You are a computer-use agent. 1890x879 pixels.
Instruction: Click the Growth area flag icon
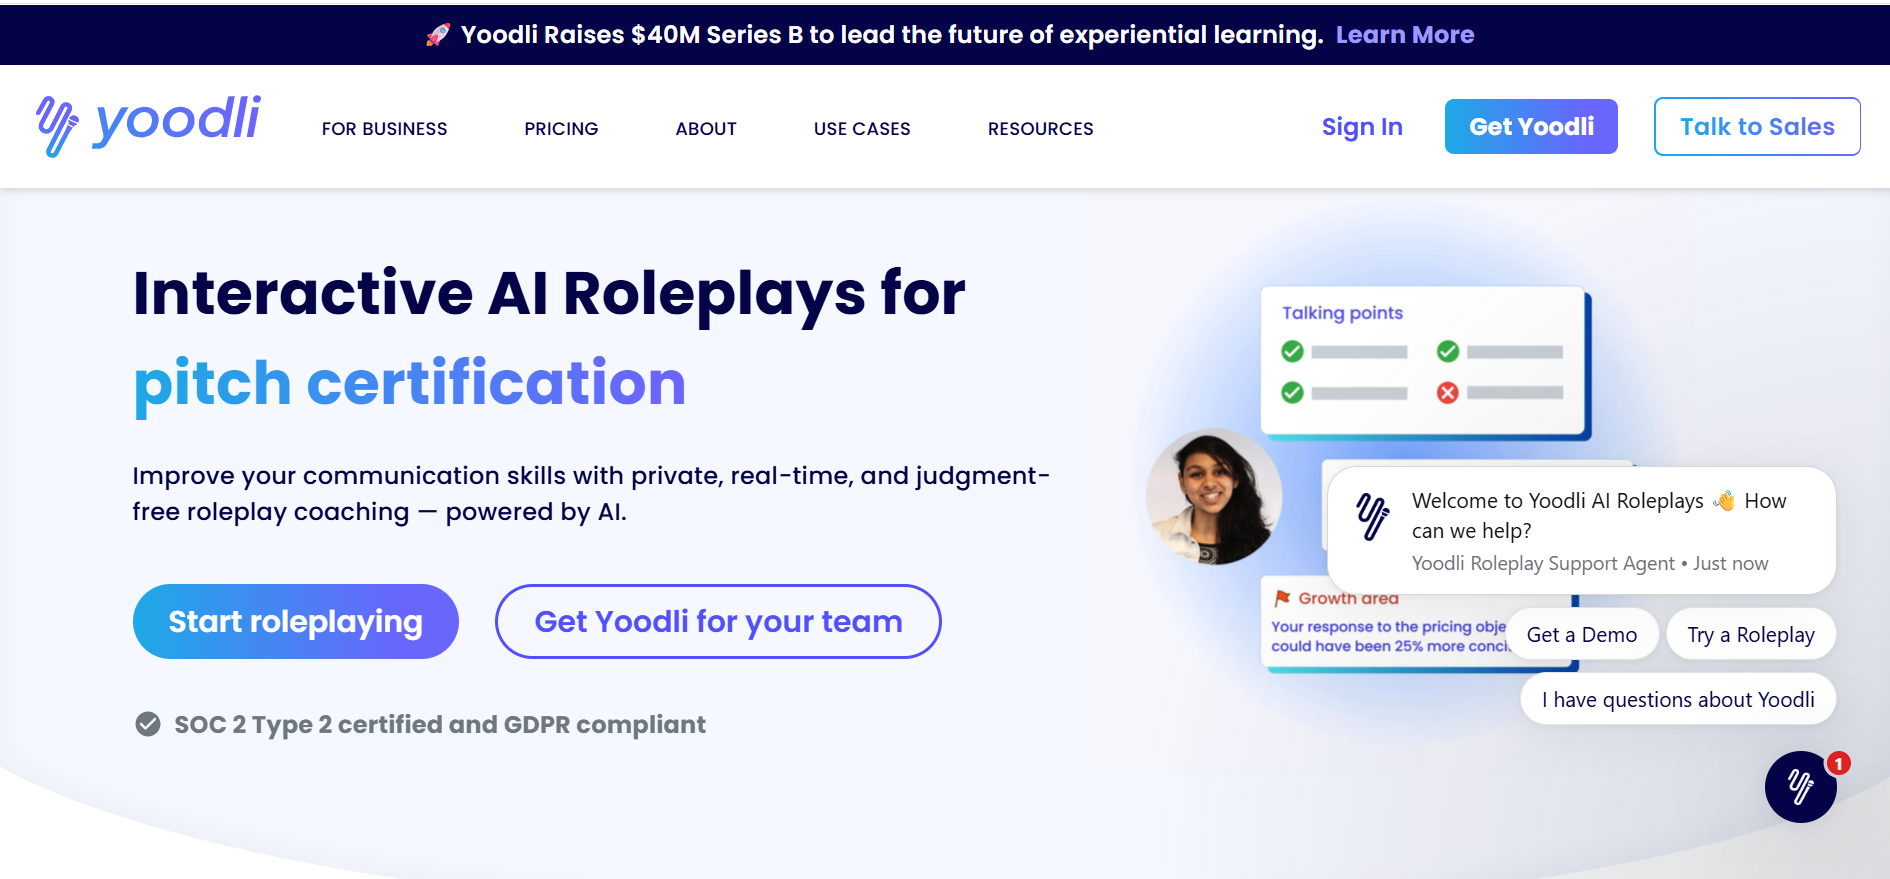tap(1282, 598)
